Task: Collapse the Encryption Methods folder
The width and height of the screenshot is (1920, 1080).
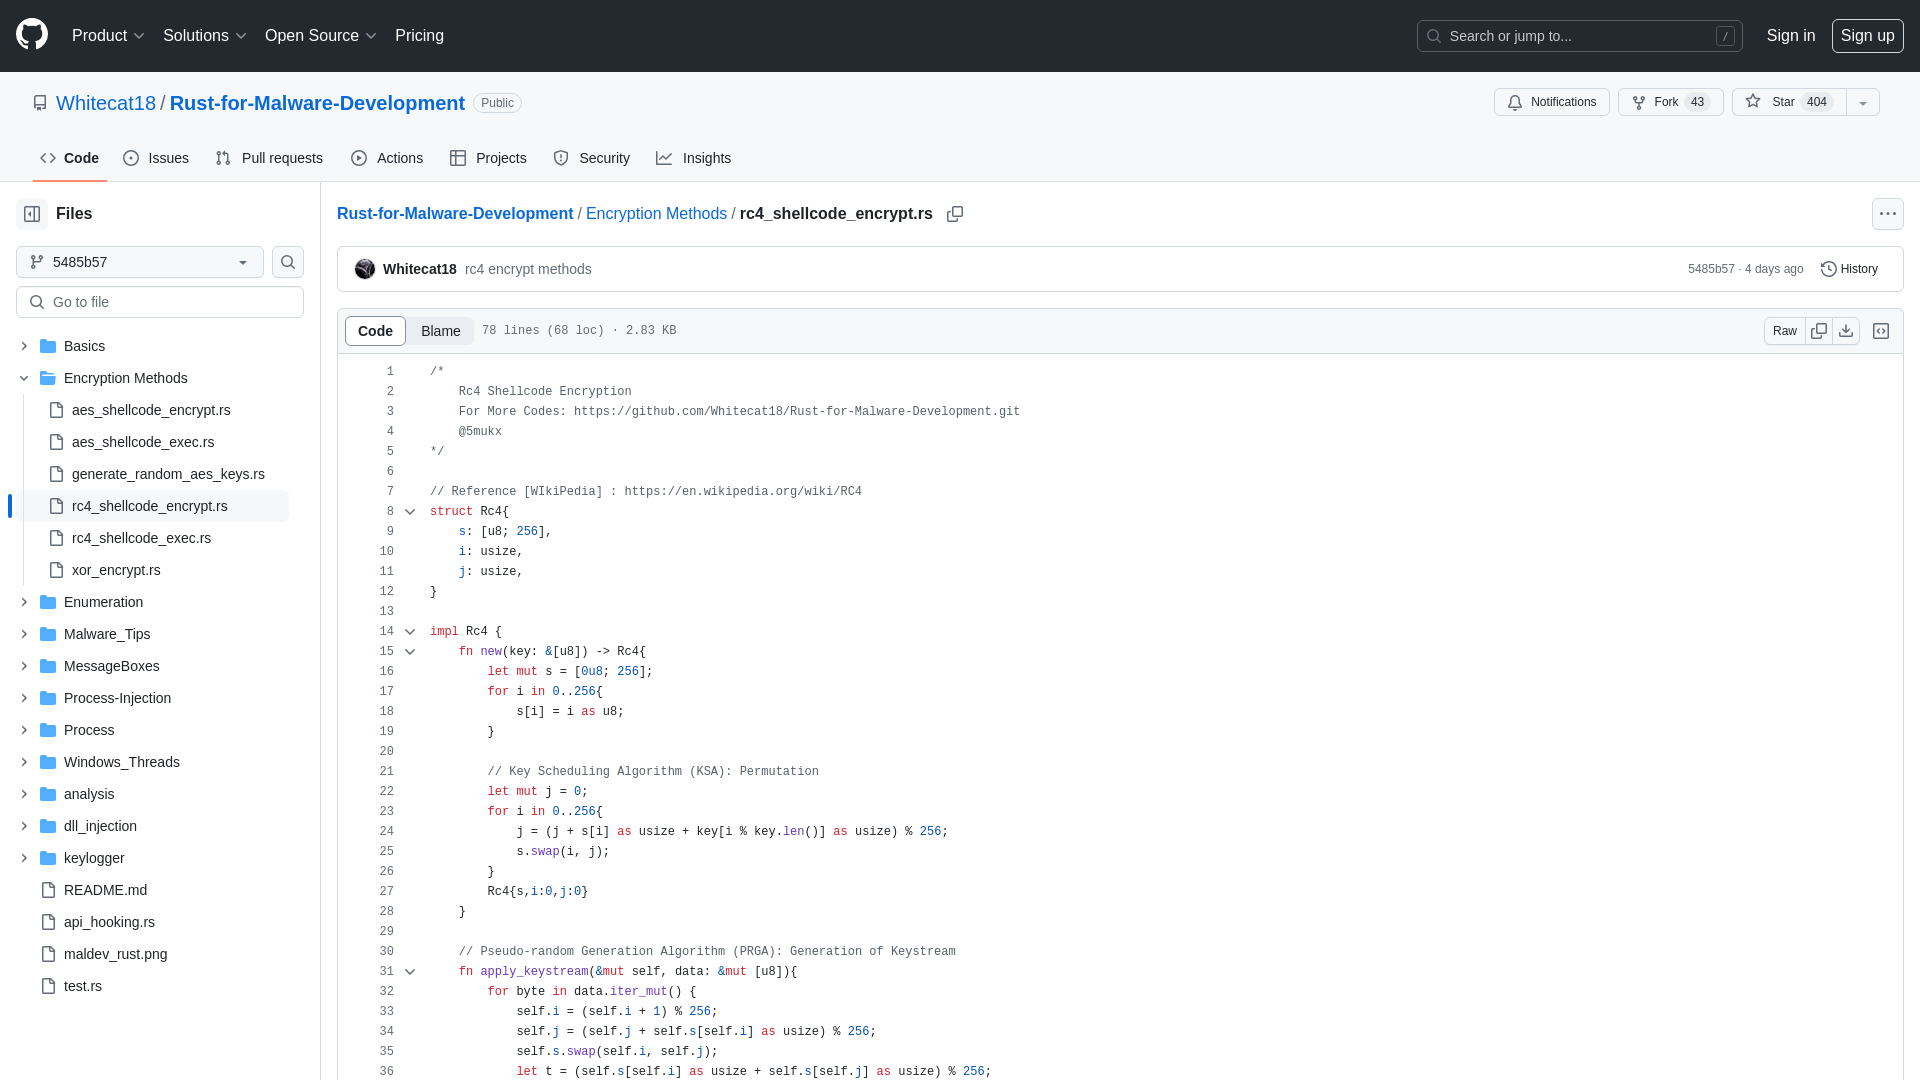Action: 24,378
